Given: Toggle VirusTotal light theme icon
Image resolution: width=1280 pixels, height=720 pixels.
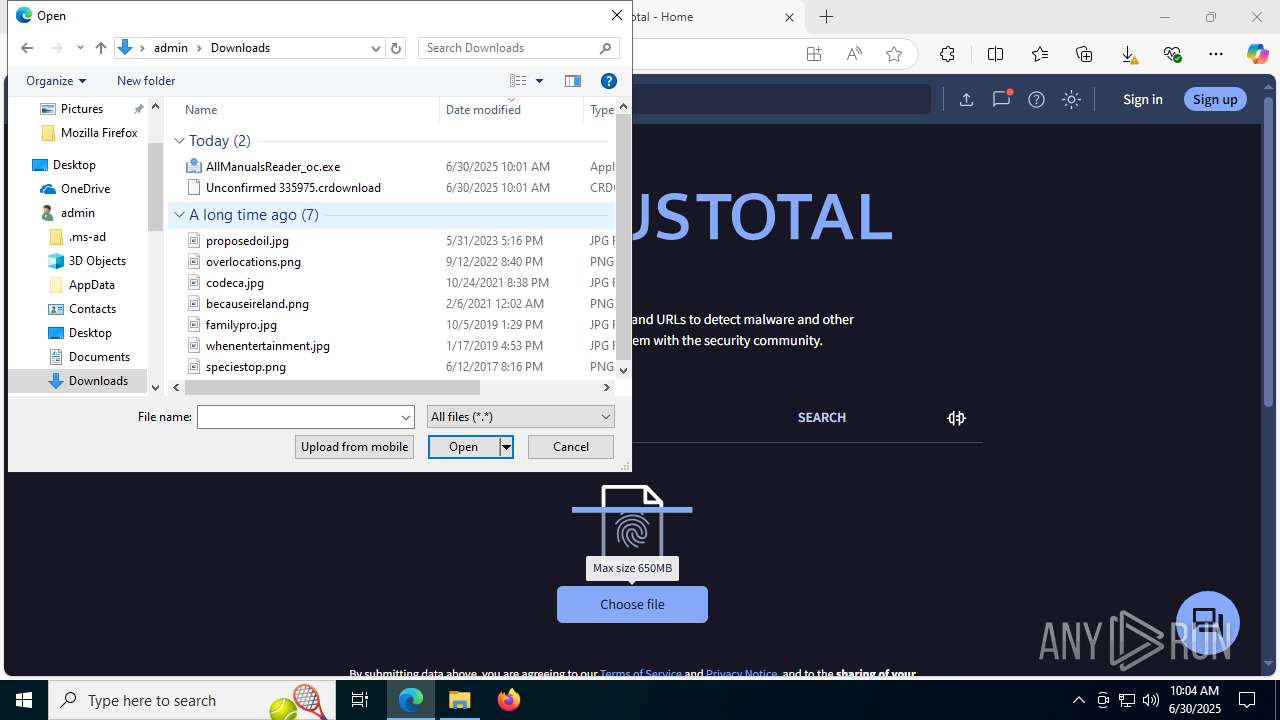Looking at the screenshot, I should coord(1071,99).
